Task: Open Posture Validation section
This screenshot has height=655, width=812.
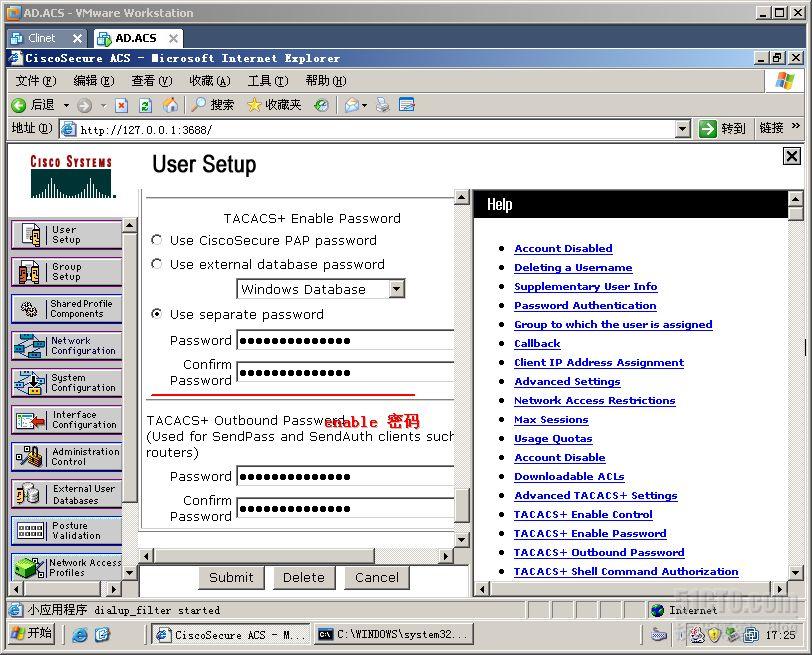Action: tap(66, 531)
